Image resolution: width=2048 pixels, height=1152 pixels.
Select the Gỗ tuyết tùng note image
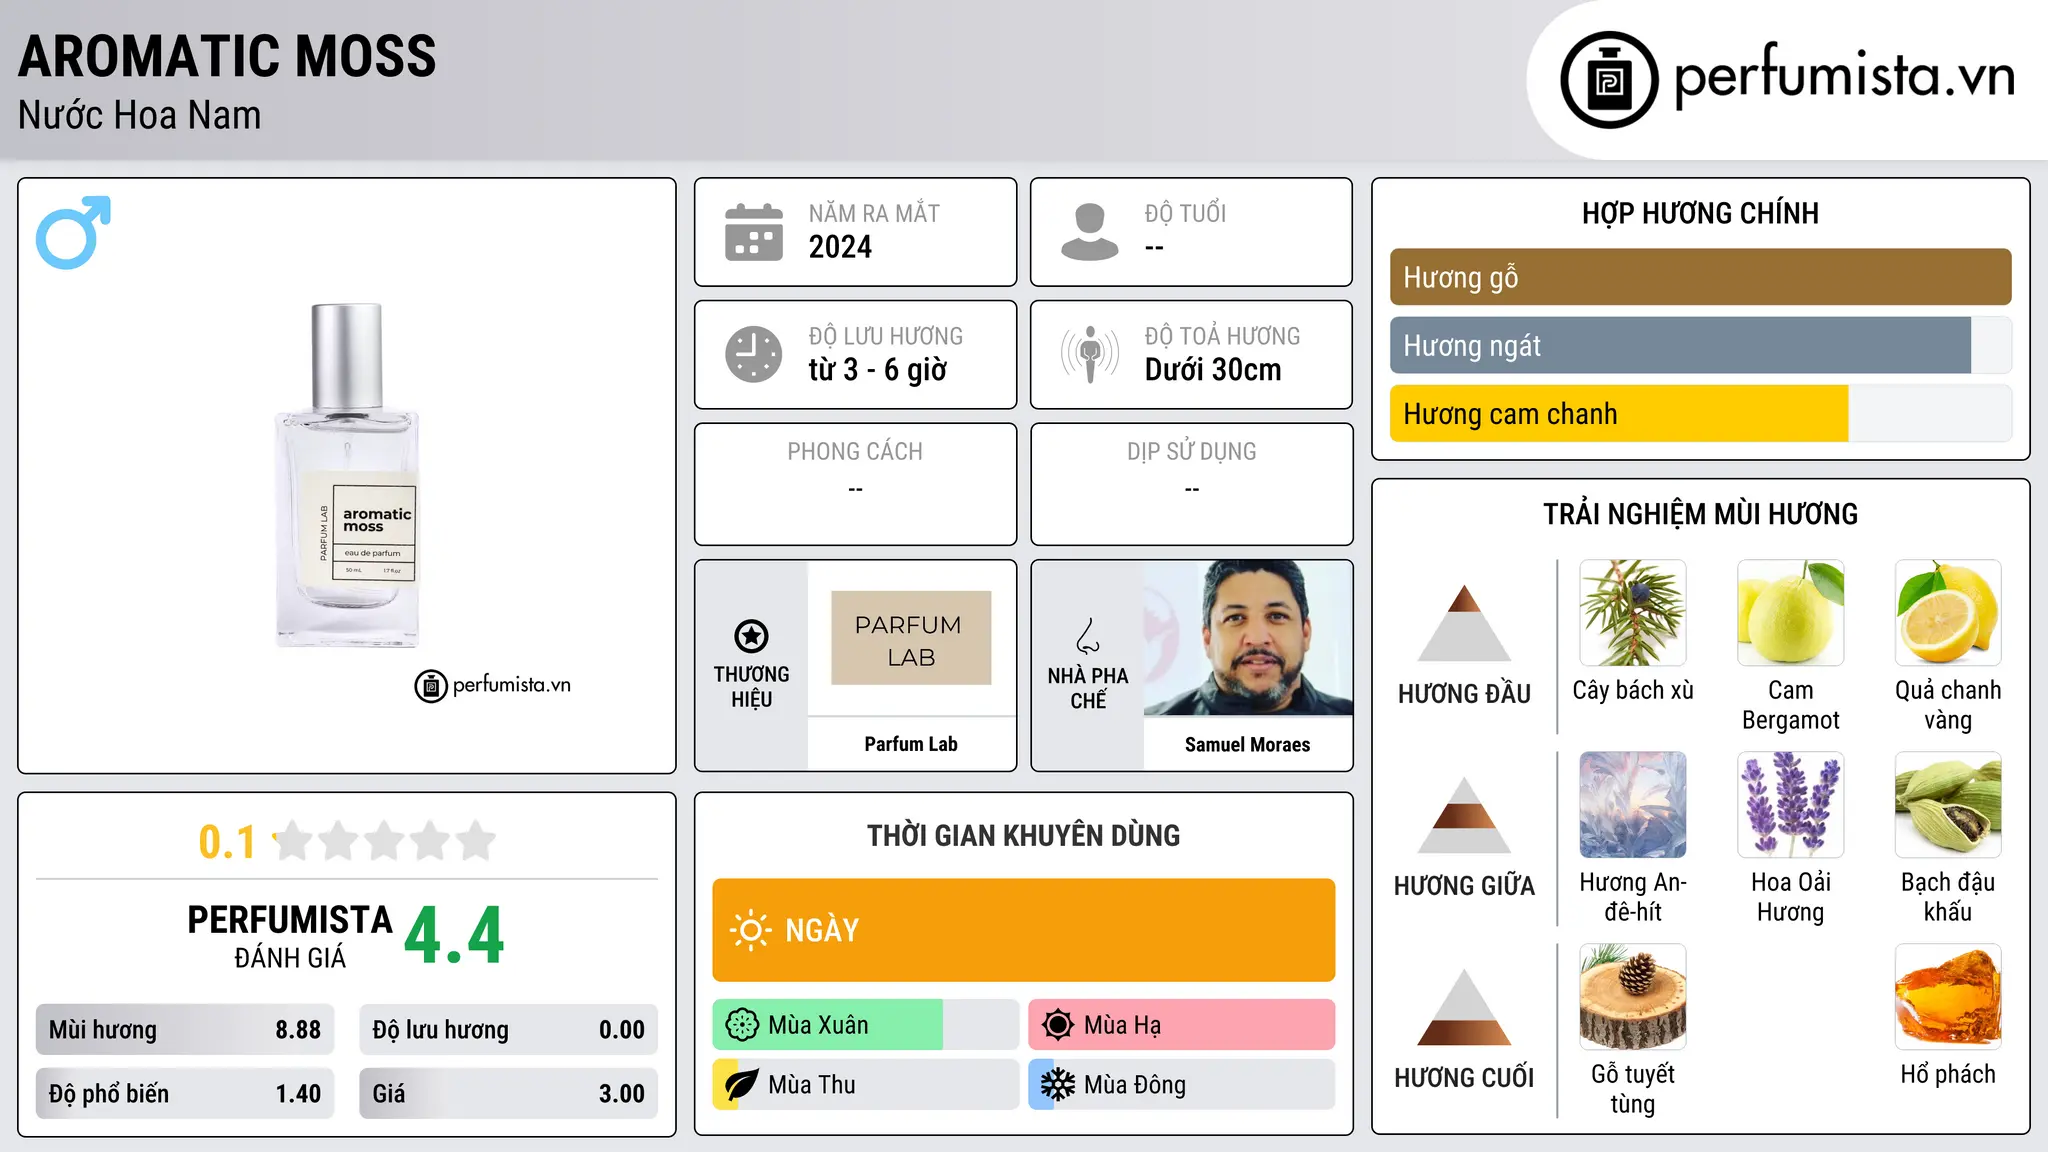click(x=1633, y=997)
